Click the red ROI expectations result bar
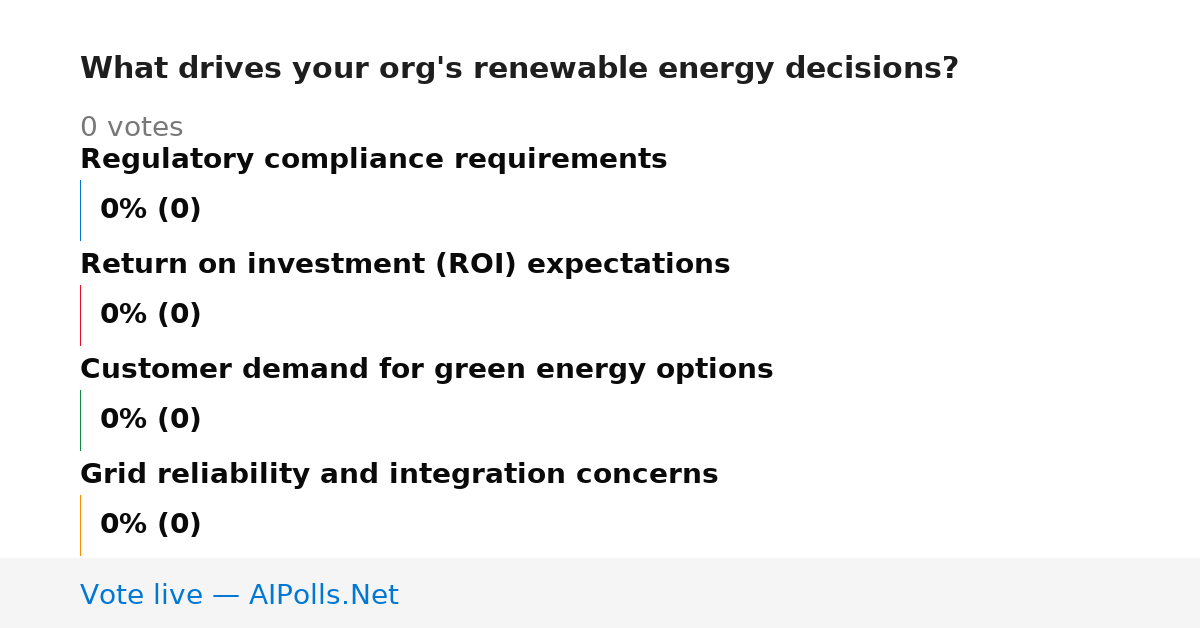 pos(80,315)
